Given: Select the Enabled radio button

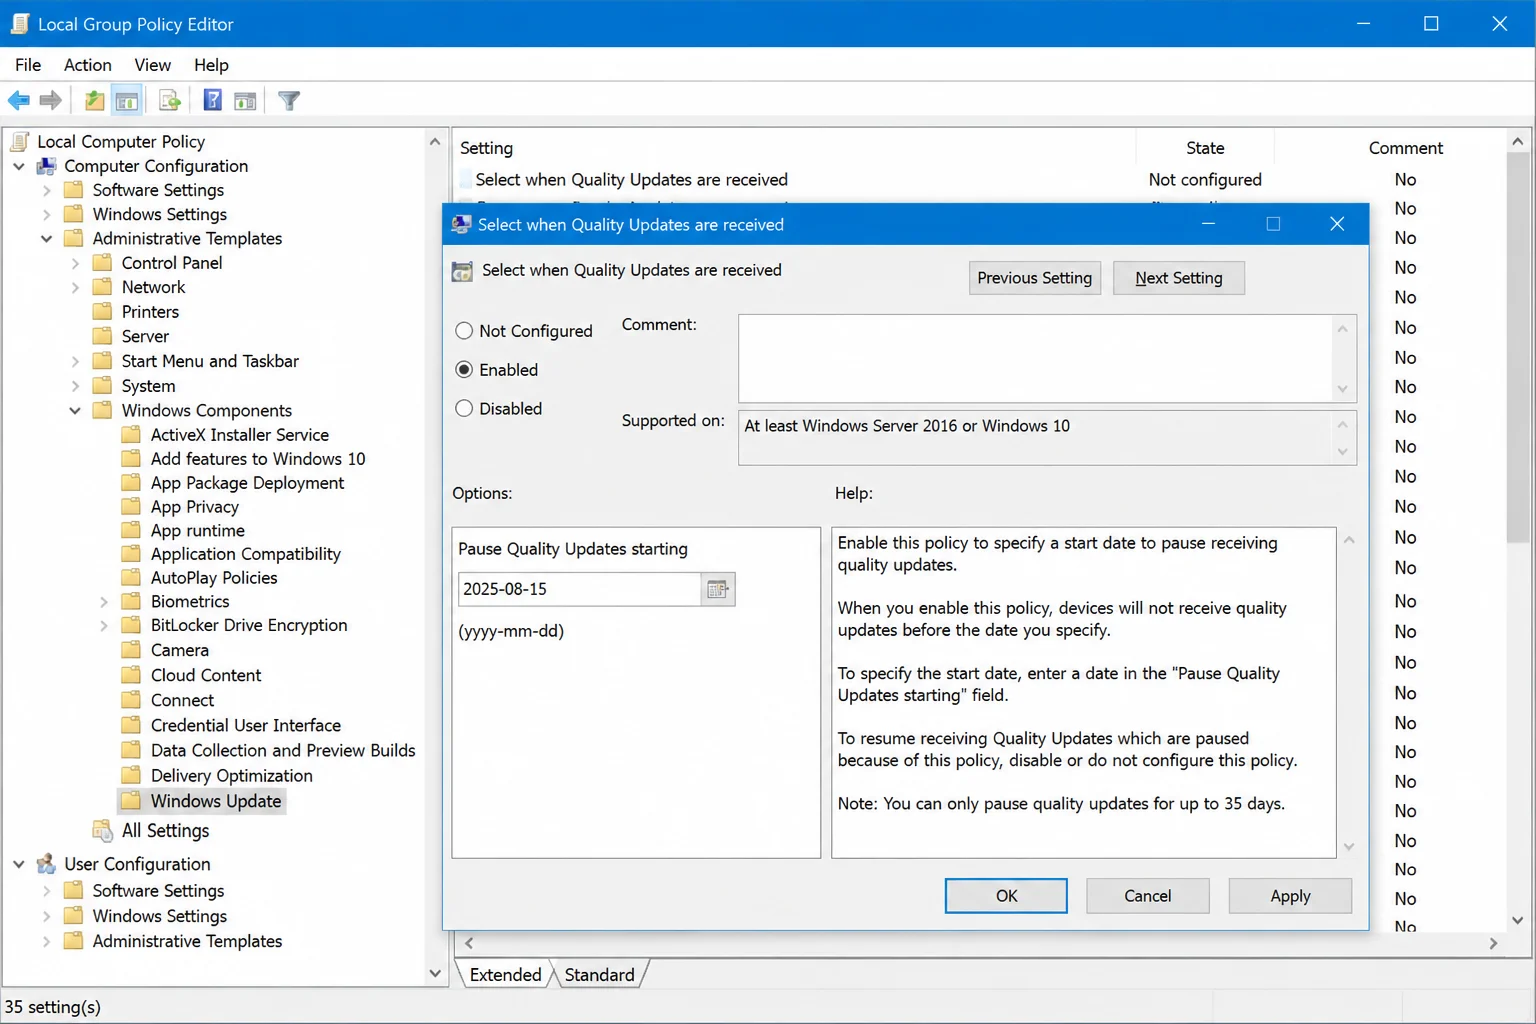Looking at the screenshot, I should coord(464,370).
